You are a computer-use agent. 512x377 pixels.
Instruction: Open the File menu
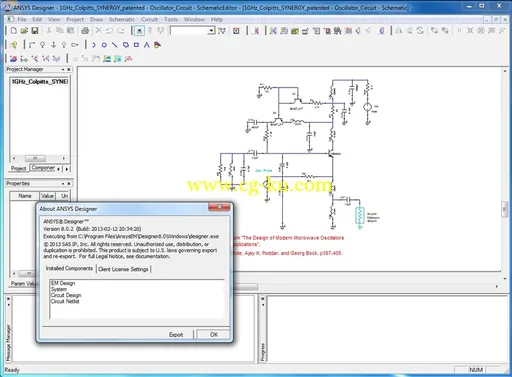22,19
